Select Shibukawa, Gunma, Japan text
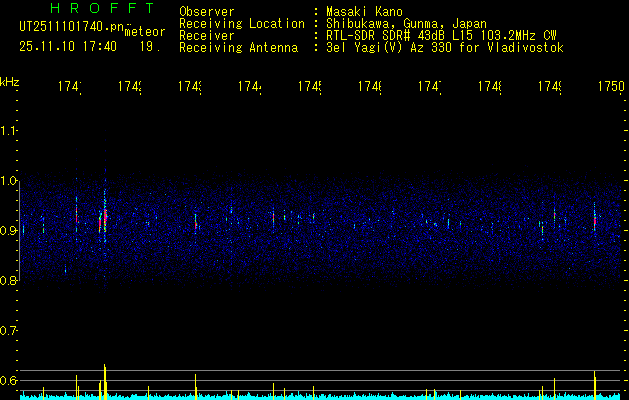Screen dimensions: 629x400 coord(406,24)
